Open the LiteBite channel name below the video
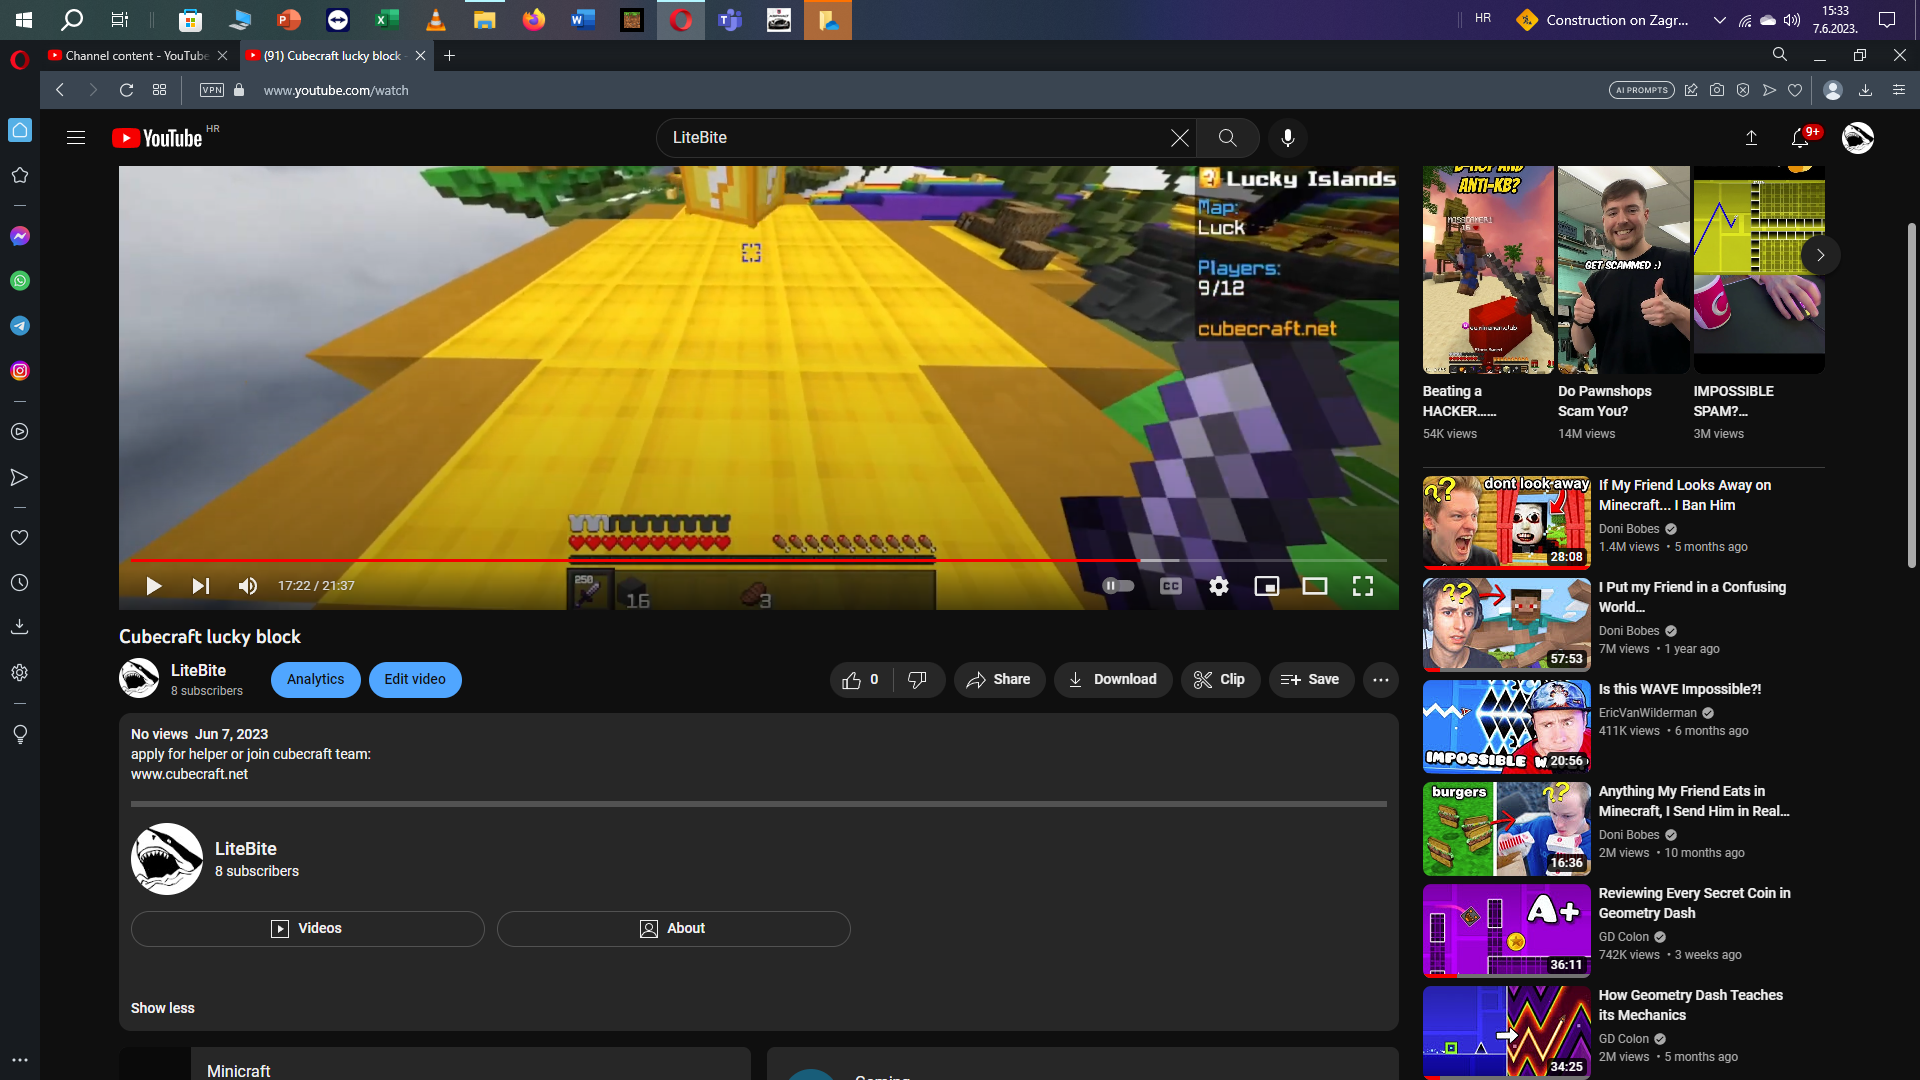Screen dimensions: 1920x1080 pos(198,671)
